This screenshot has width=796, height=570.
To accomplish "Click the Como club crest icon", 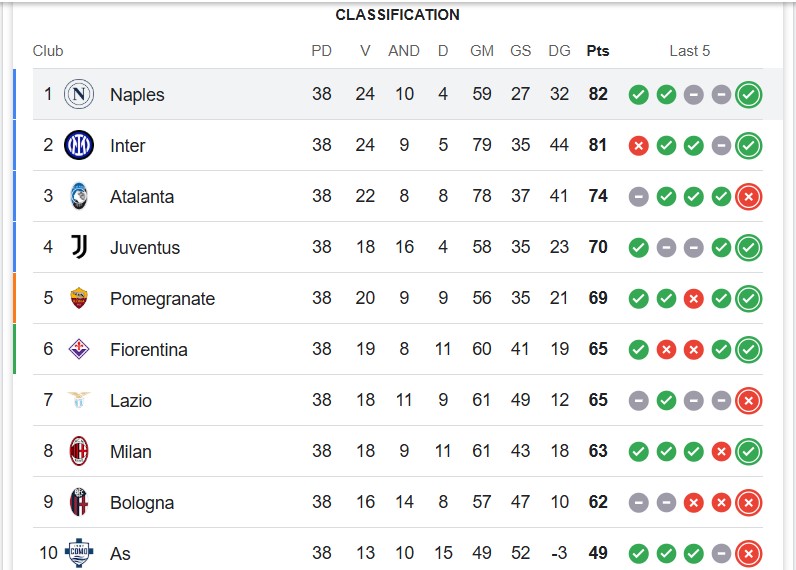I will 79,553.
